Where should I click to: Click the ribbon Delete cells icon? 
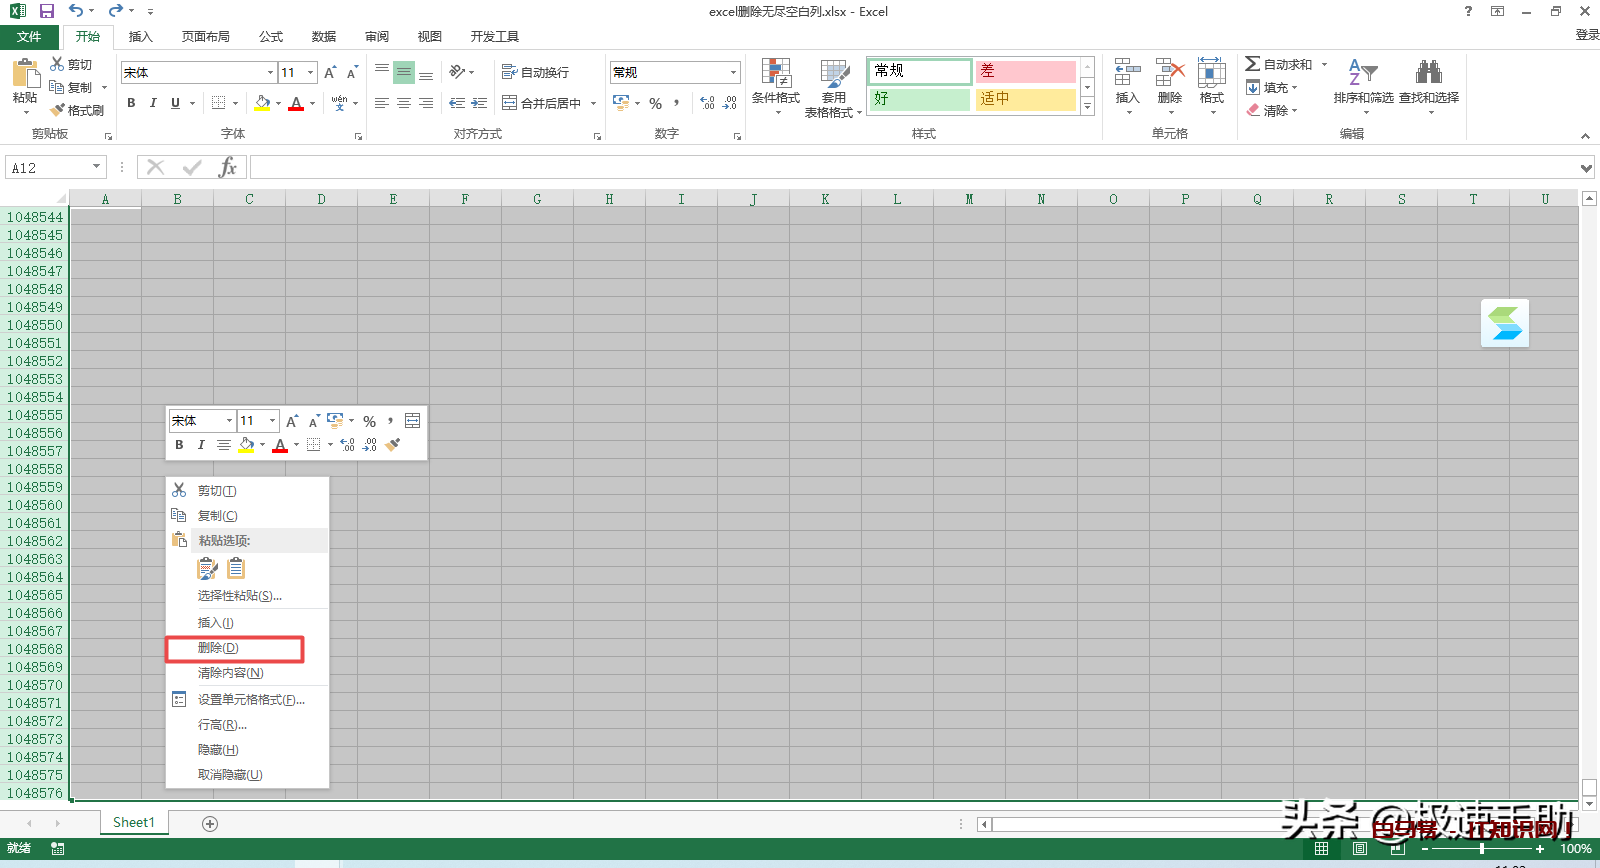(x=1169, y=80)
